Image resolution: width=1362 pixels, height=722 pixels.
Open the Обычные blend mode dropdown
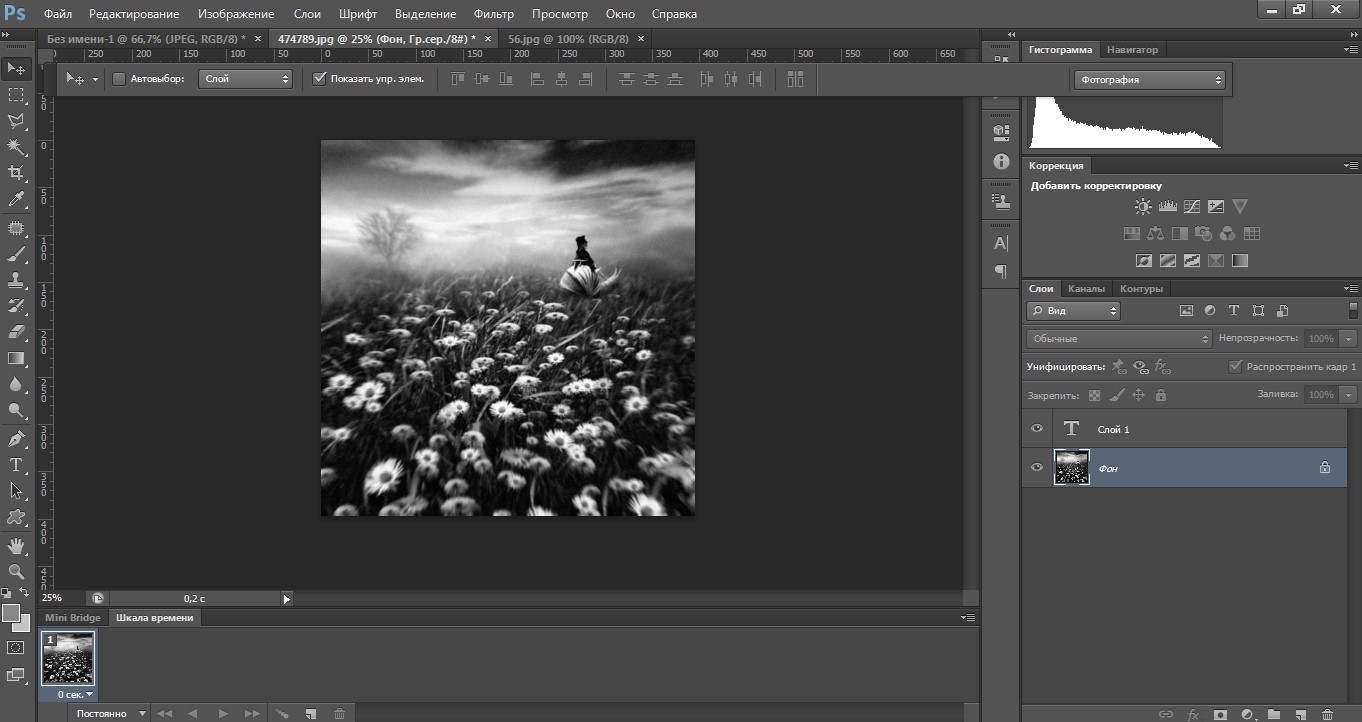(x=1119, y=339)
